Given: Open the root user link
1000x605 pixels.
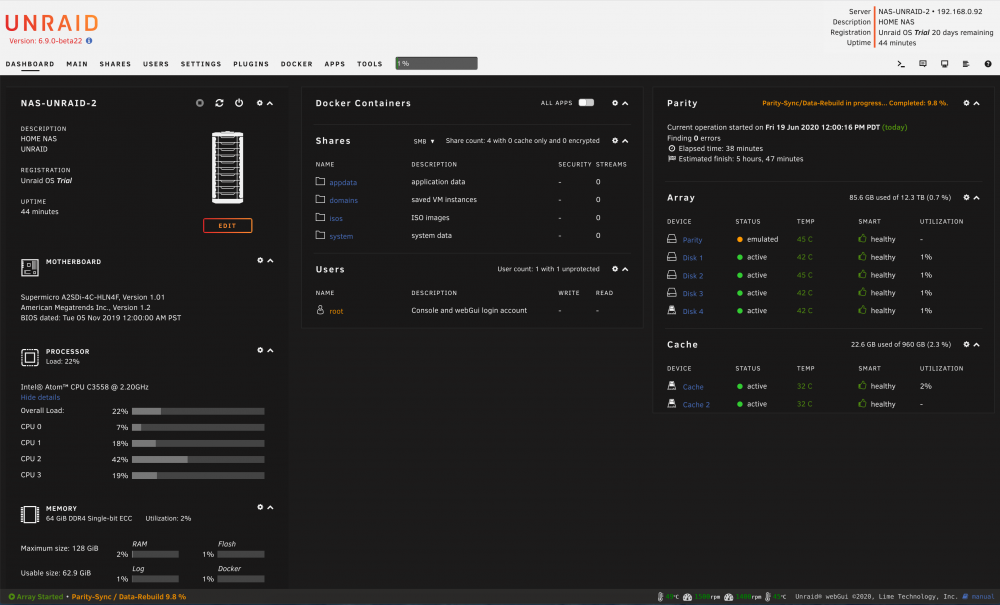Looking at the screenshot, I should pos(336,311).
